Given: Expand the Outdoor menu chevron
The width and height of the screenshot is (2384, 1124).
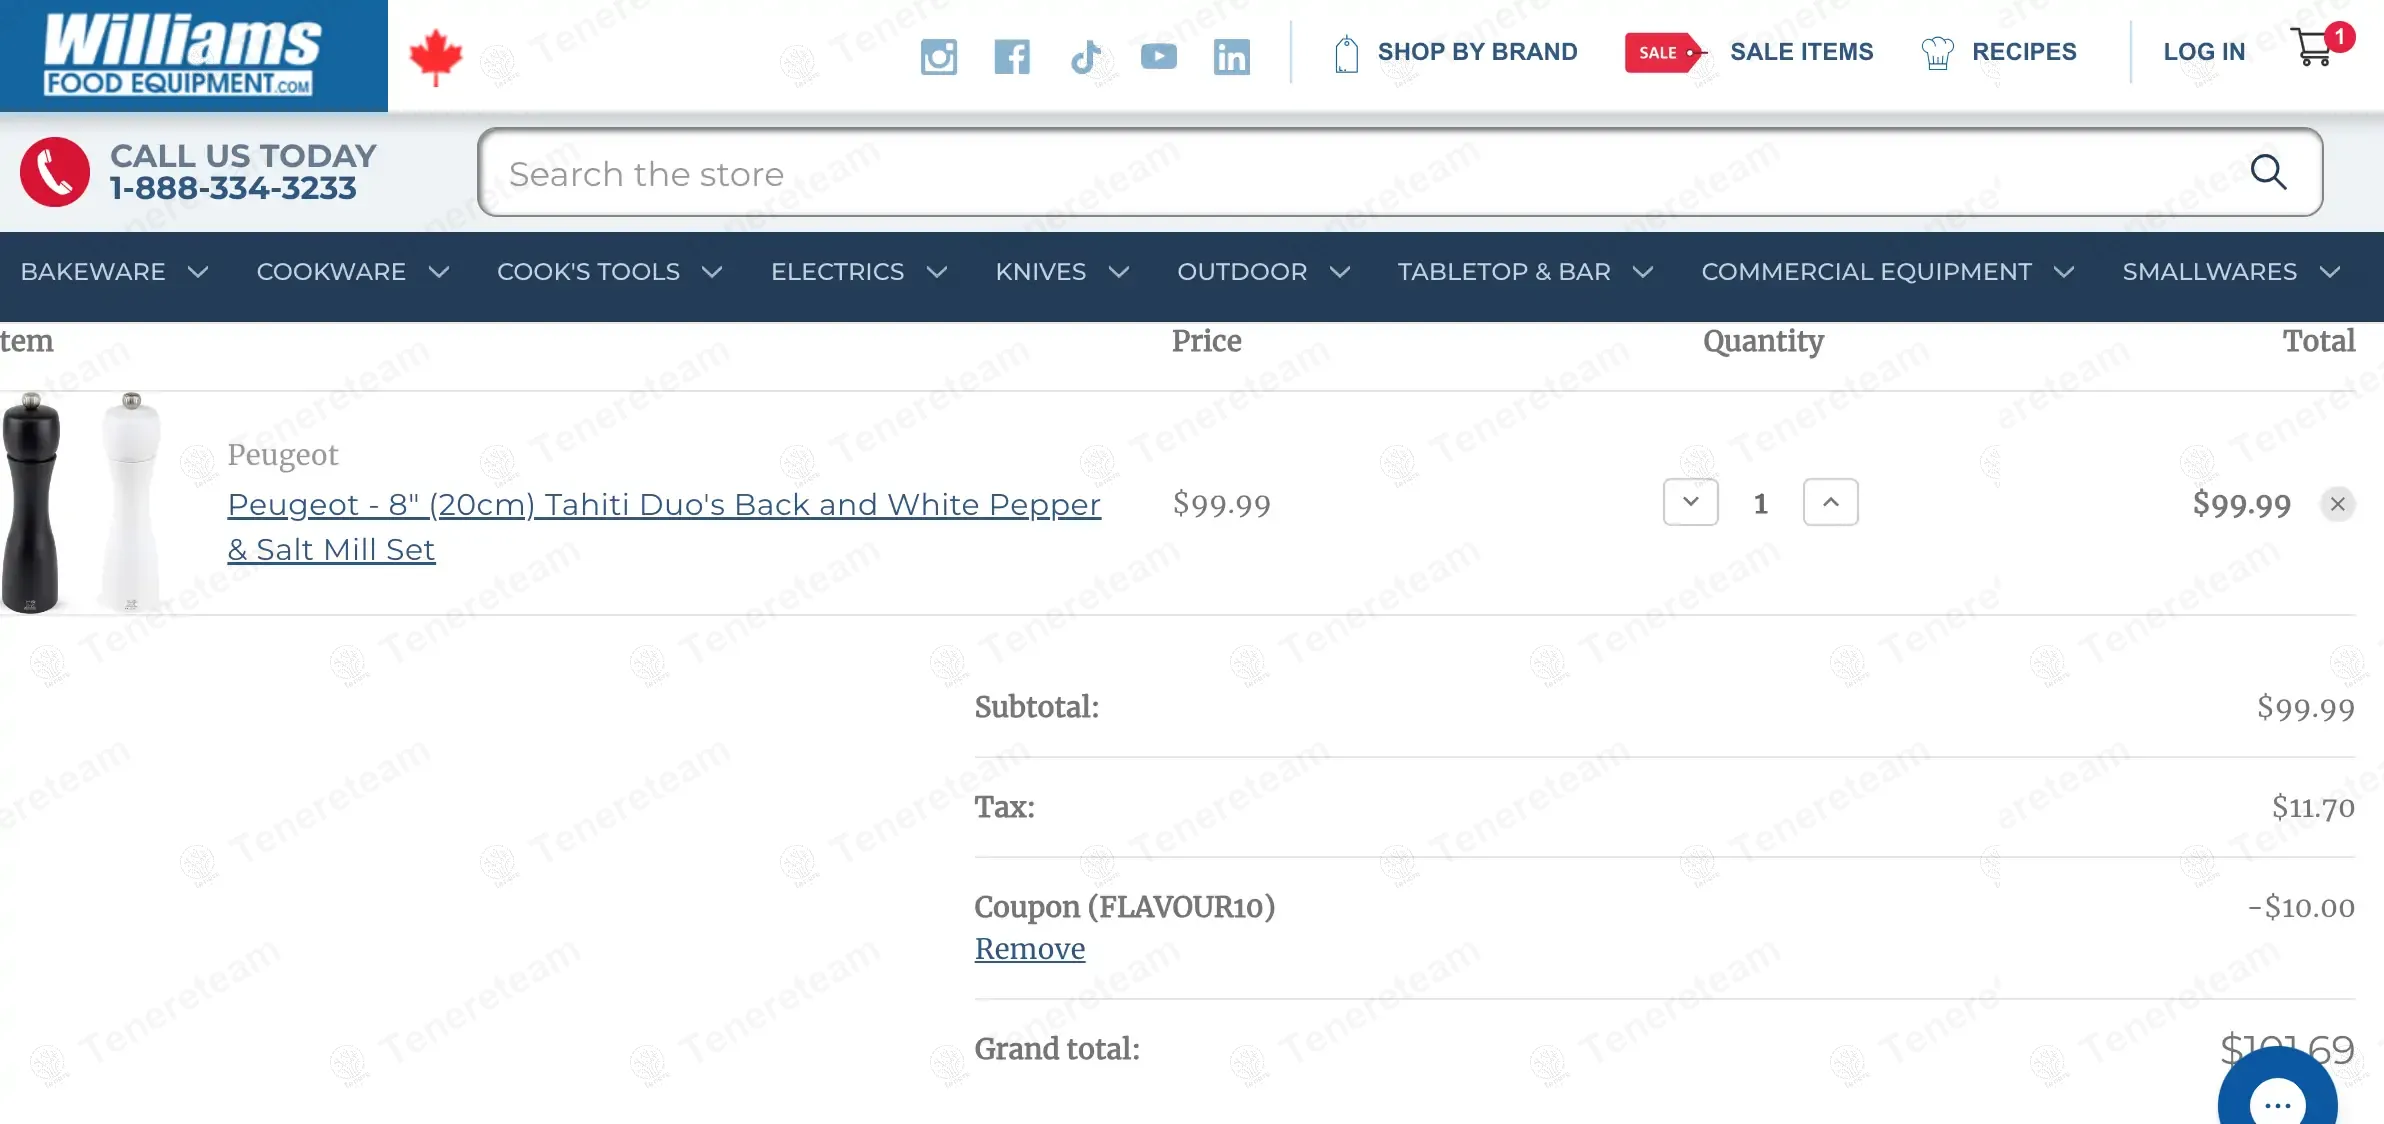Looking at the screenshot, I should 1340,272.
